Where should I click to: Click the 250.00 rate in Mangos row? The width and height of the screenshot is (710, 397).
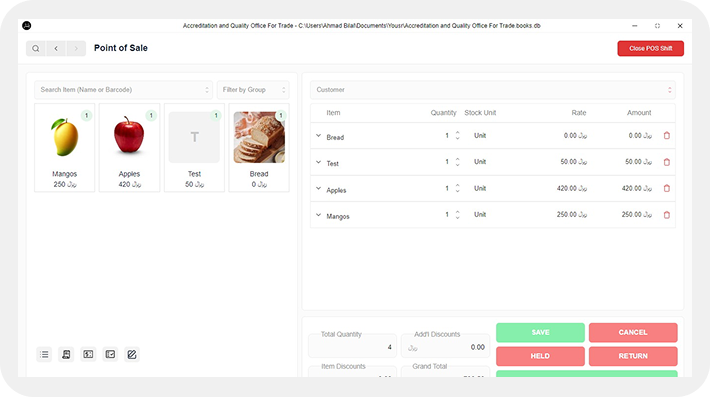tap(572, 215)
